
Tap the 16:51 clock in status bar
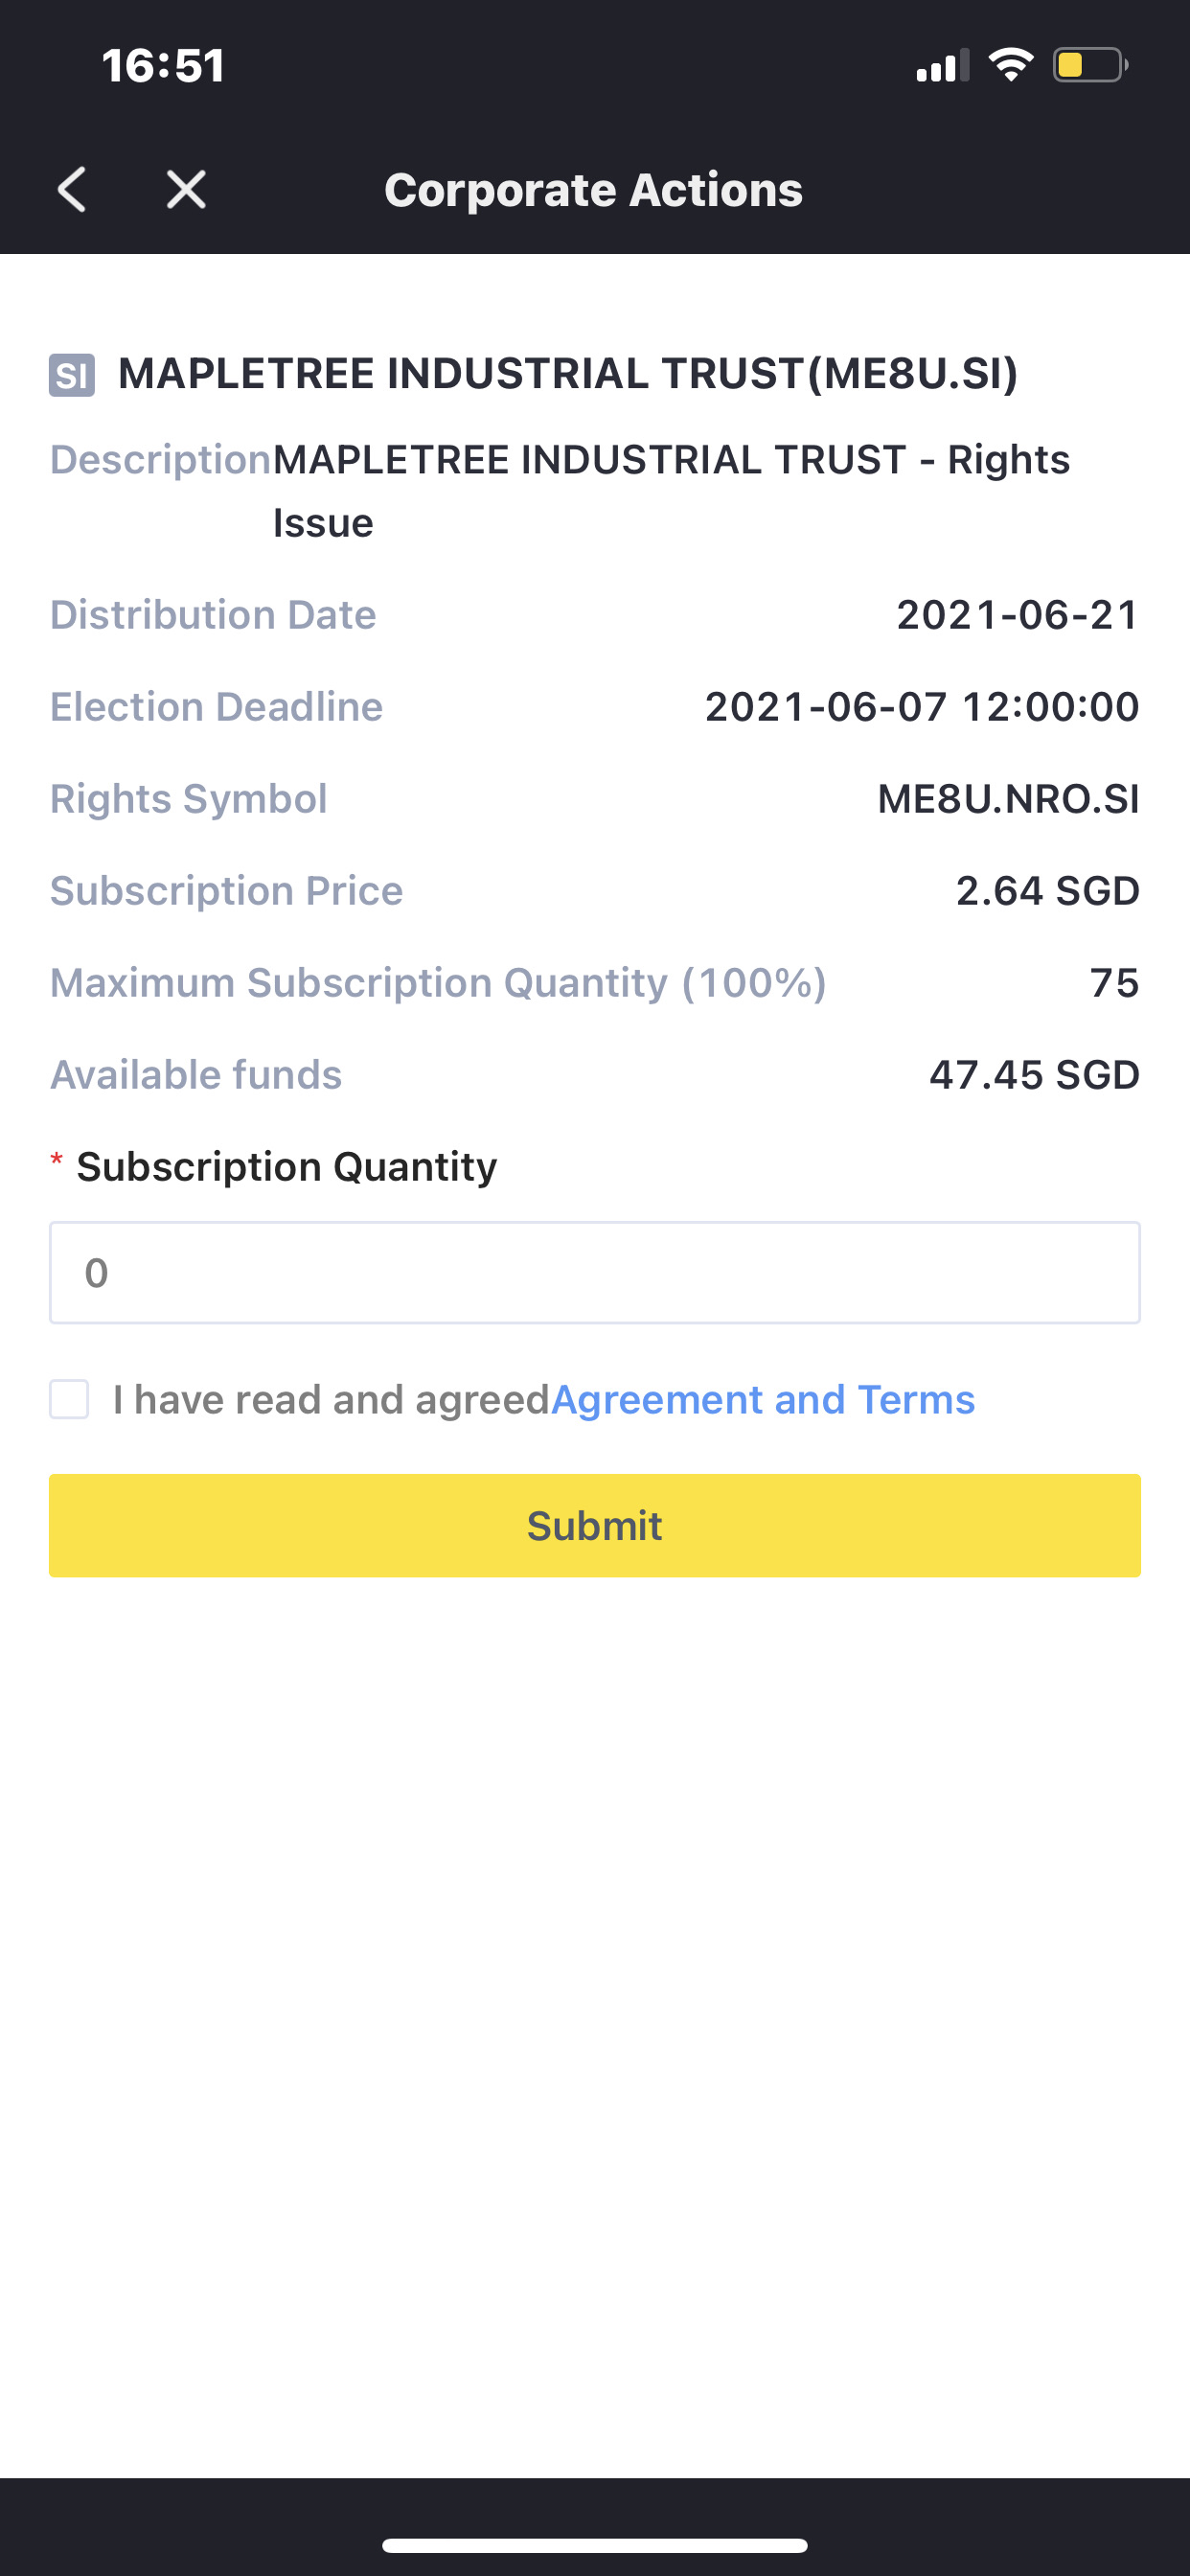point(164,66)
